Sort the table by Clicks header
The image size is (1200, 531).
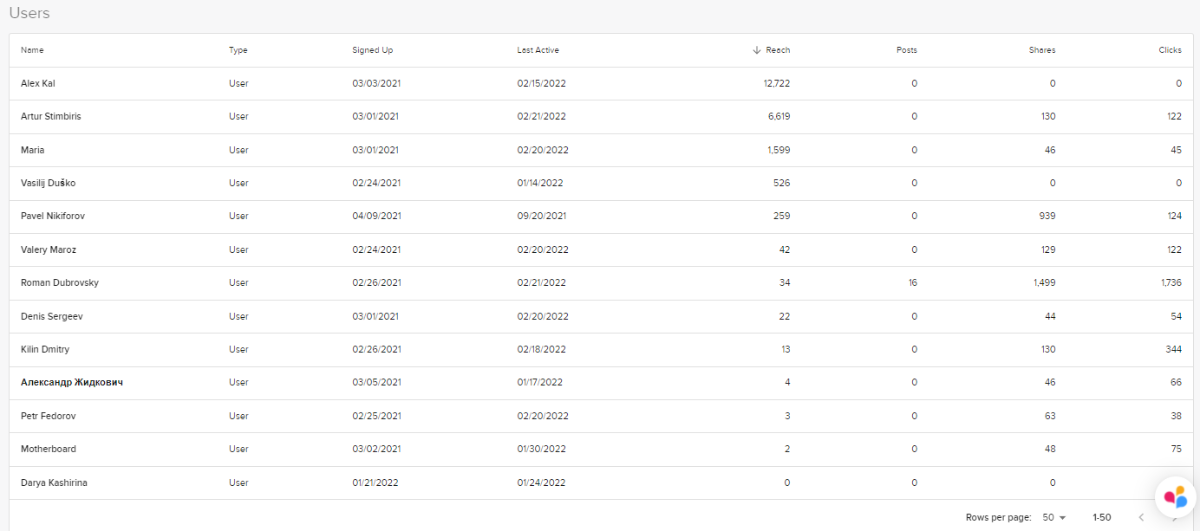pos(1170,50)
